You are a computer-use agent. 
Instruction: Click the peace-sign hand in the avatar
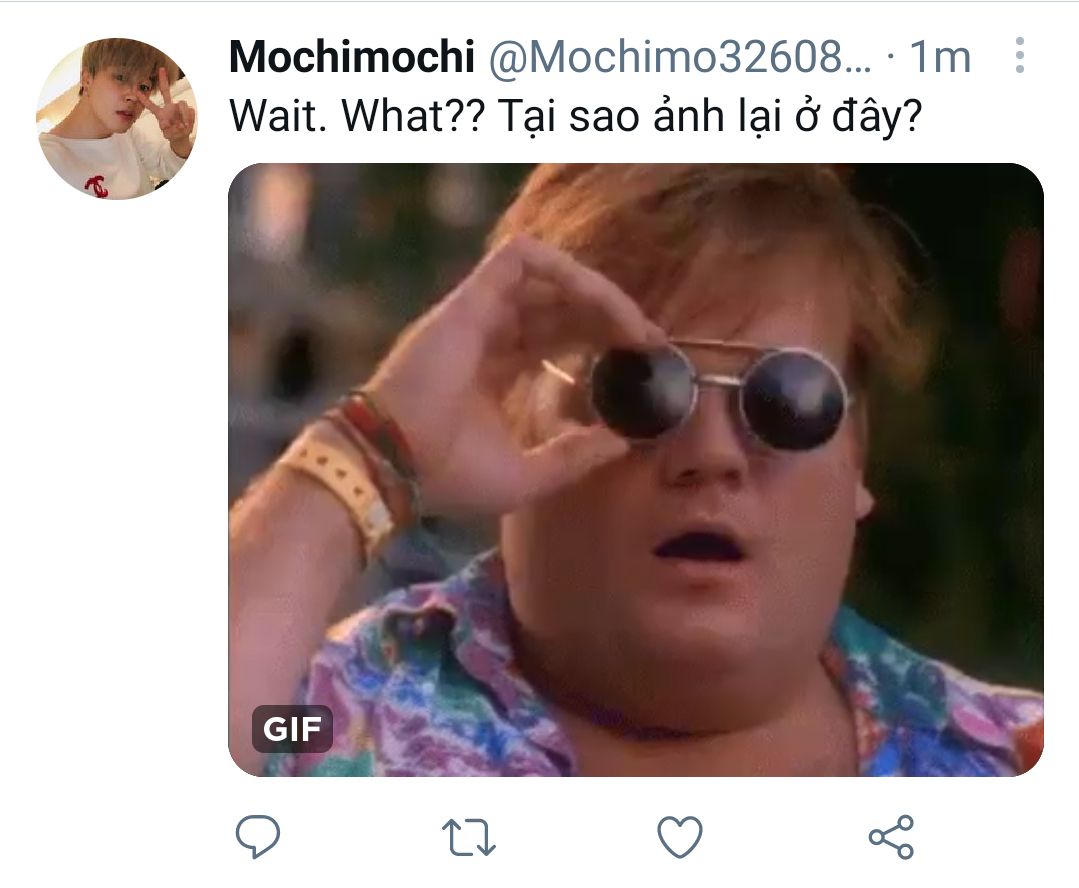[x=169, y=110]
